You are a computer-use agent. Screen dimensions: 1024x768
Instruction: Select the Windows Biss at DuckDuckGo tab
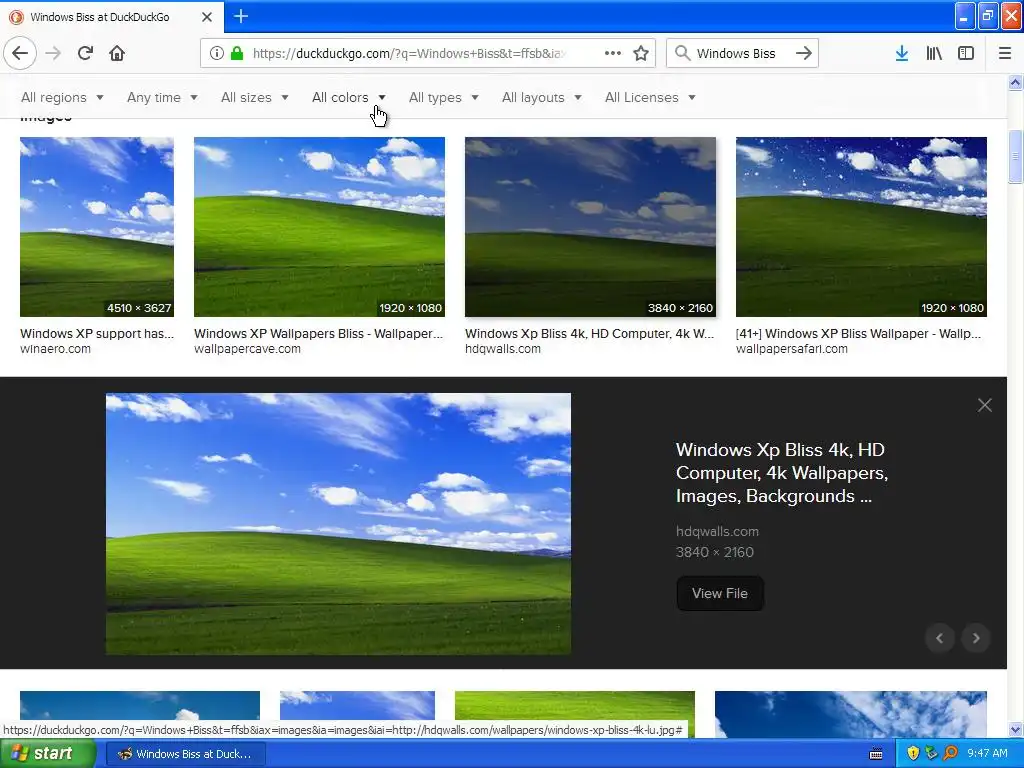(x=112, y=17)
